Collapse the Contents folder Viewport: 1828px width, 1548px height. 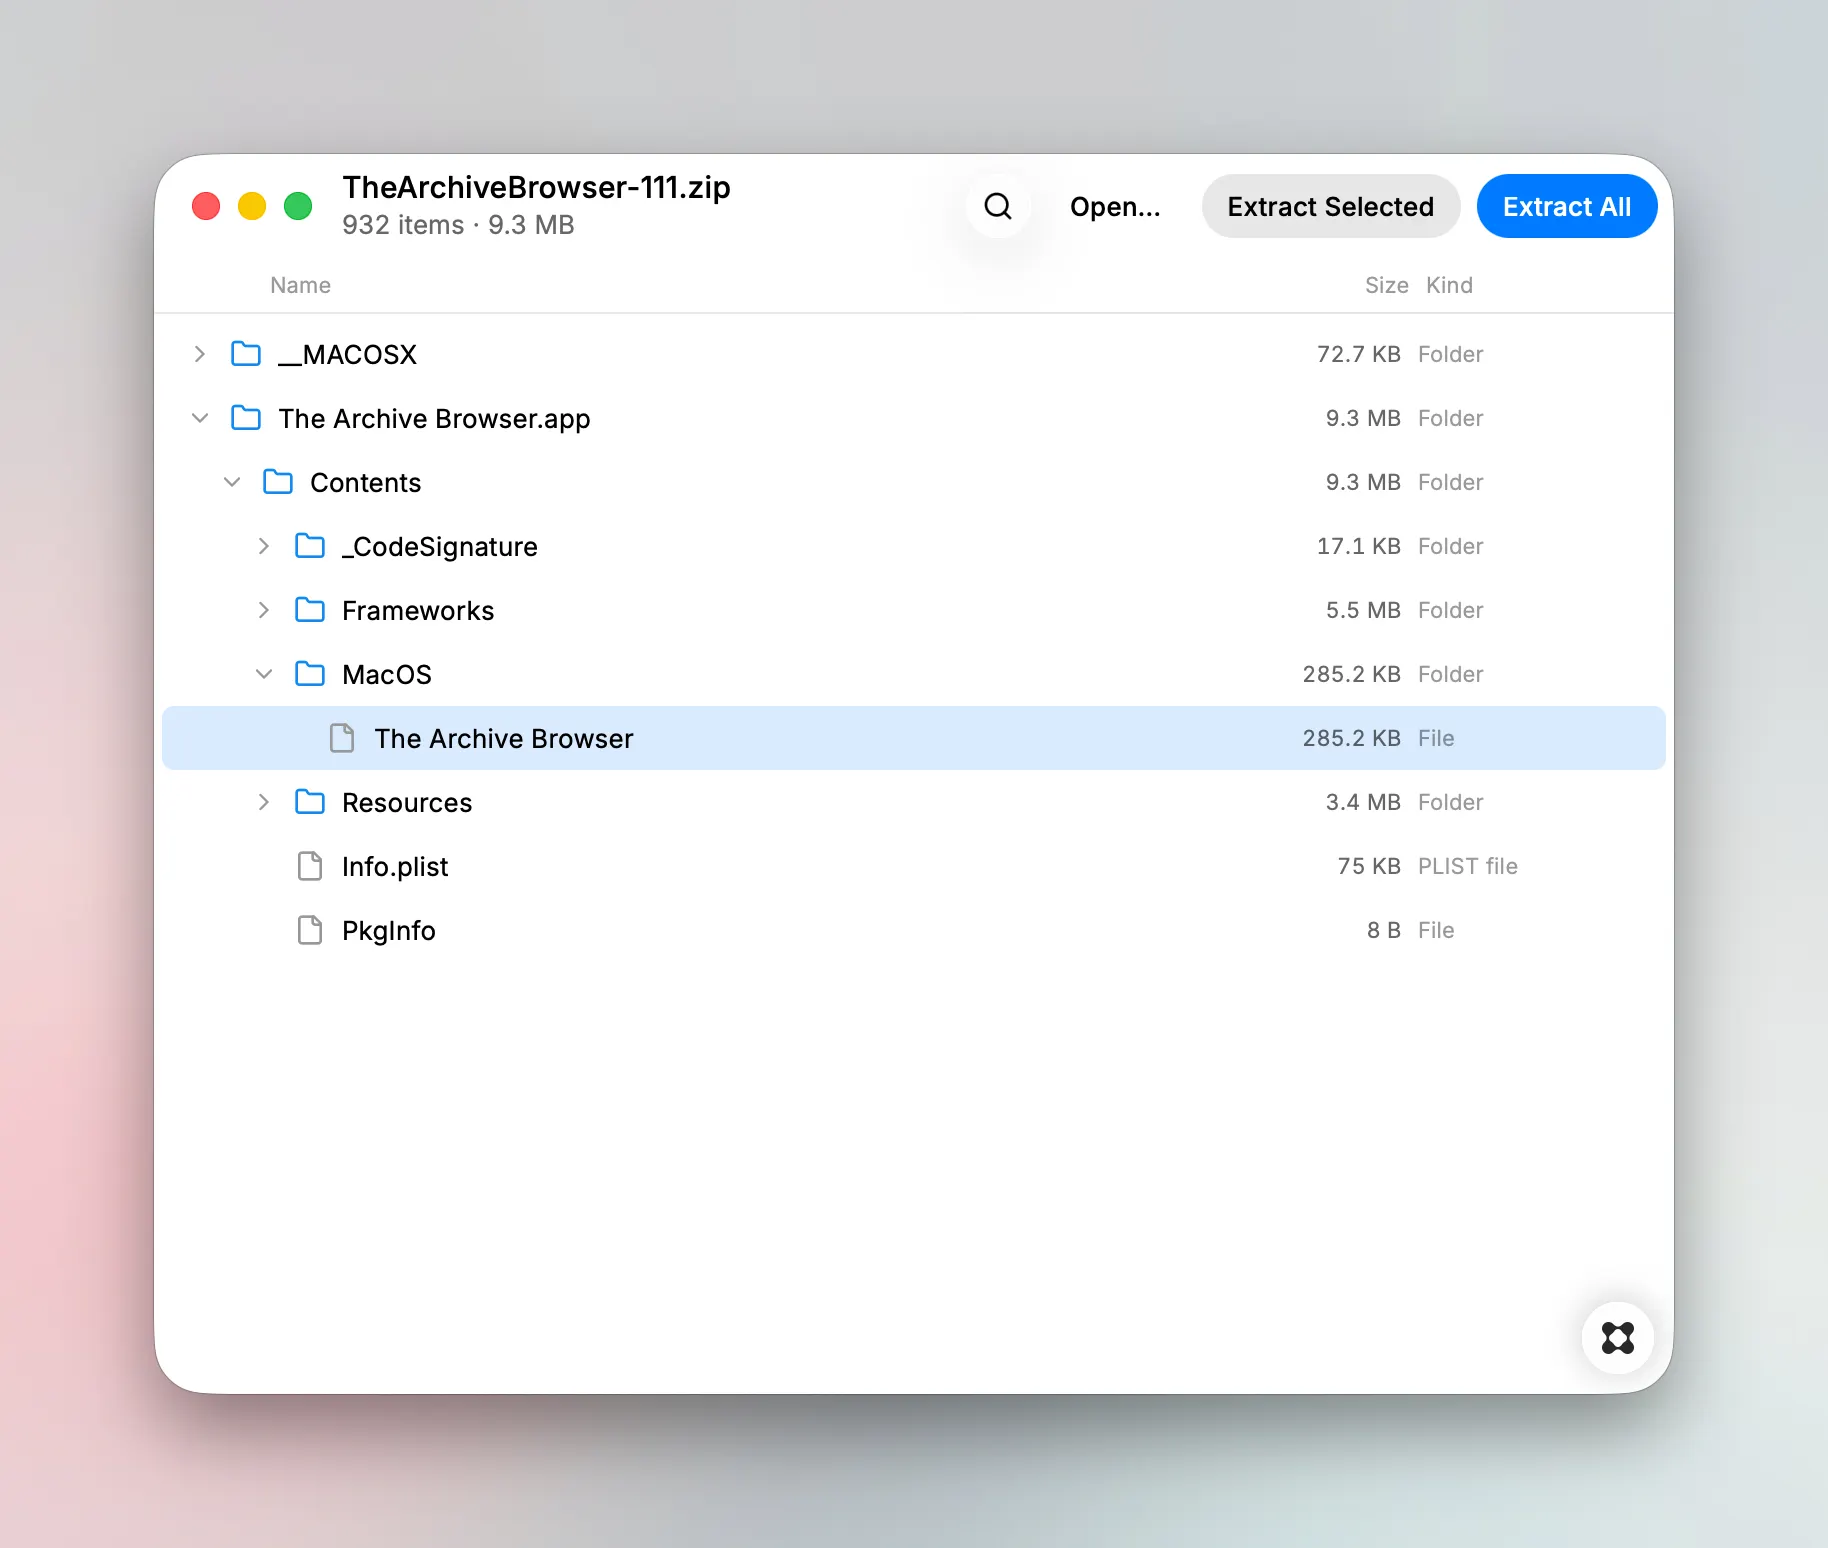(x=232, y=482)
